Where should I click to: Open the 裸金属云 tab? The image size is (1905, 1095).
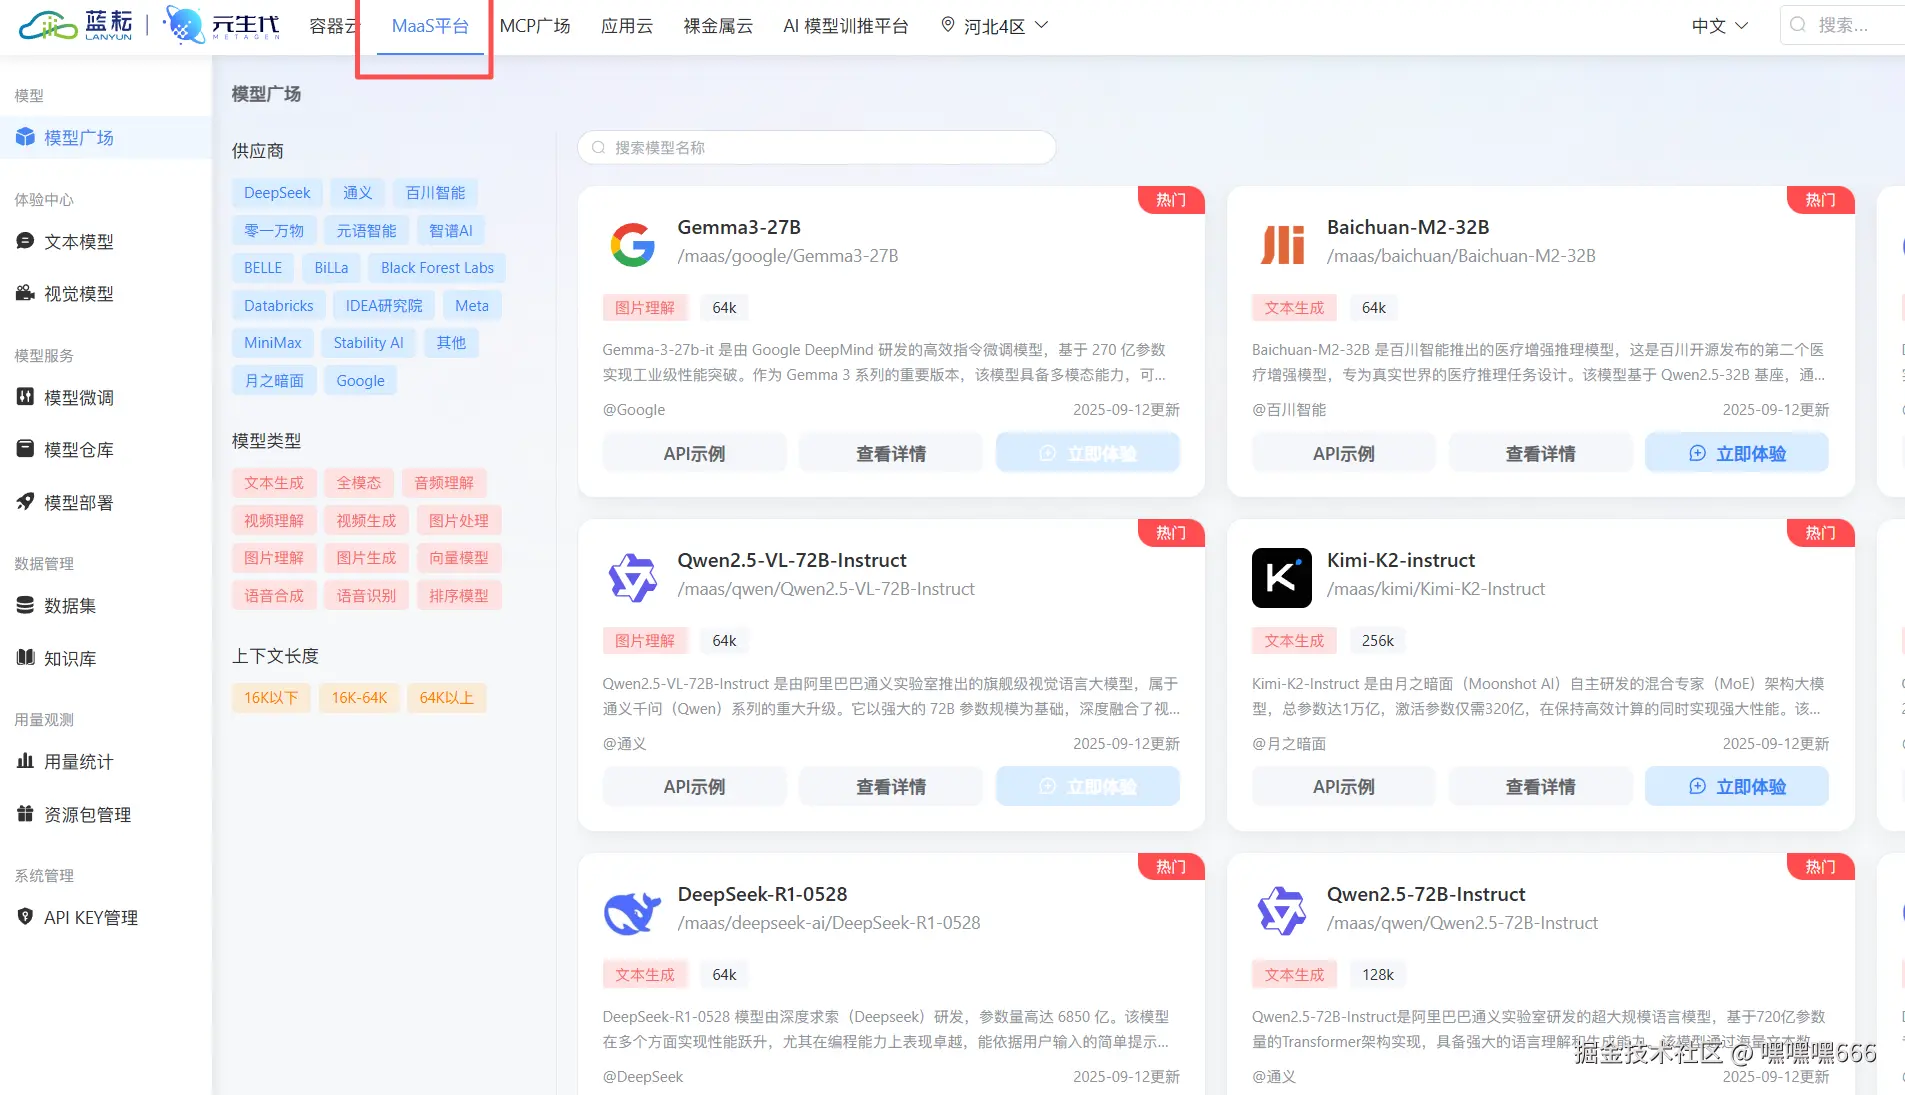click(718, 26)
